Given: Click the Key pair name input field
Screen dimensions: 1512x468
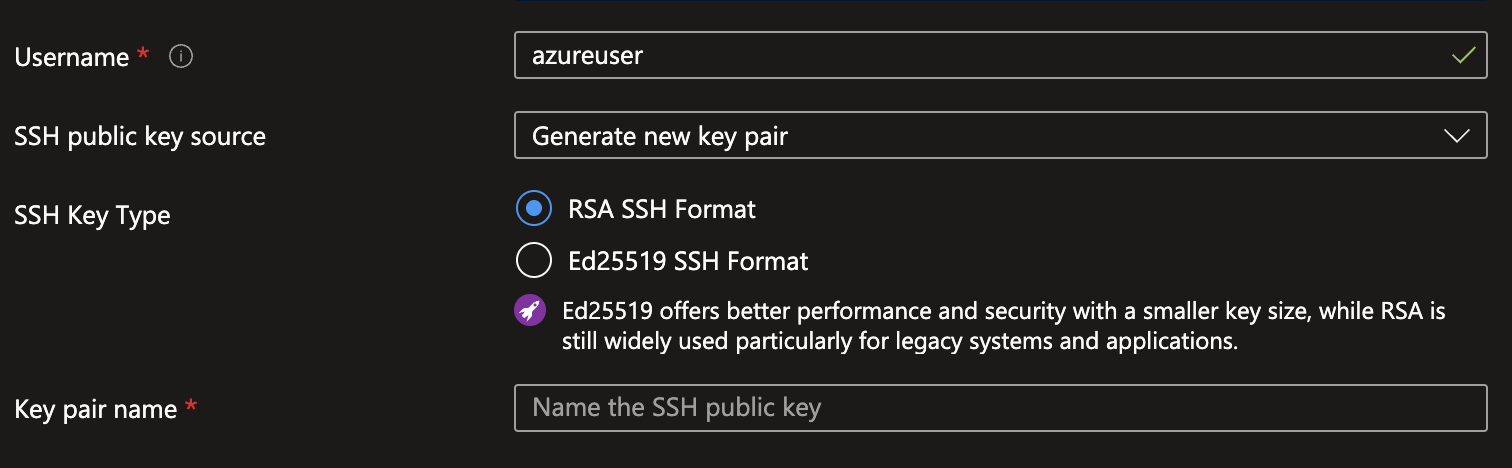Looking at the screenshot, I should click(x=1000, y=408).
